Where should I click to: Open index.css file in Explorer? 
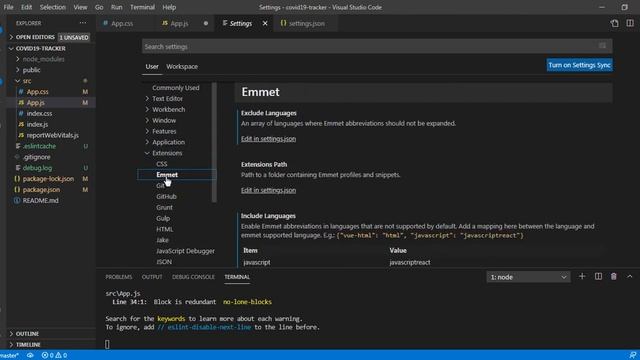coord(39,113)
